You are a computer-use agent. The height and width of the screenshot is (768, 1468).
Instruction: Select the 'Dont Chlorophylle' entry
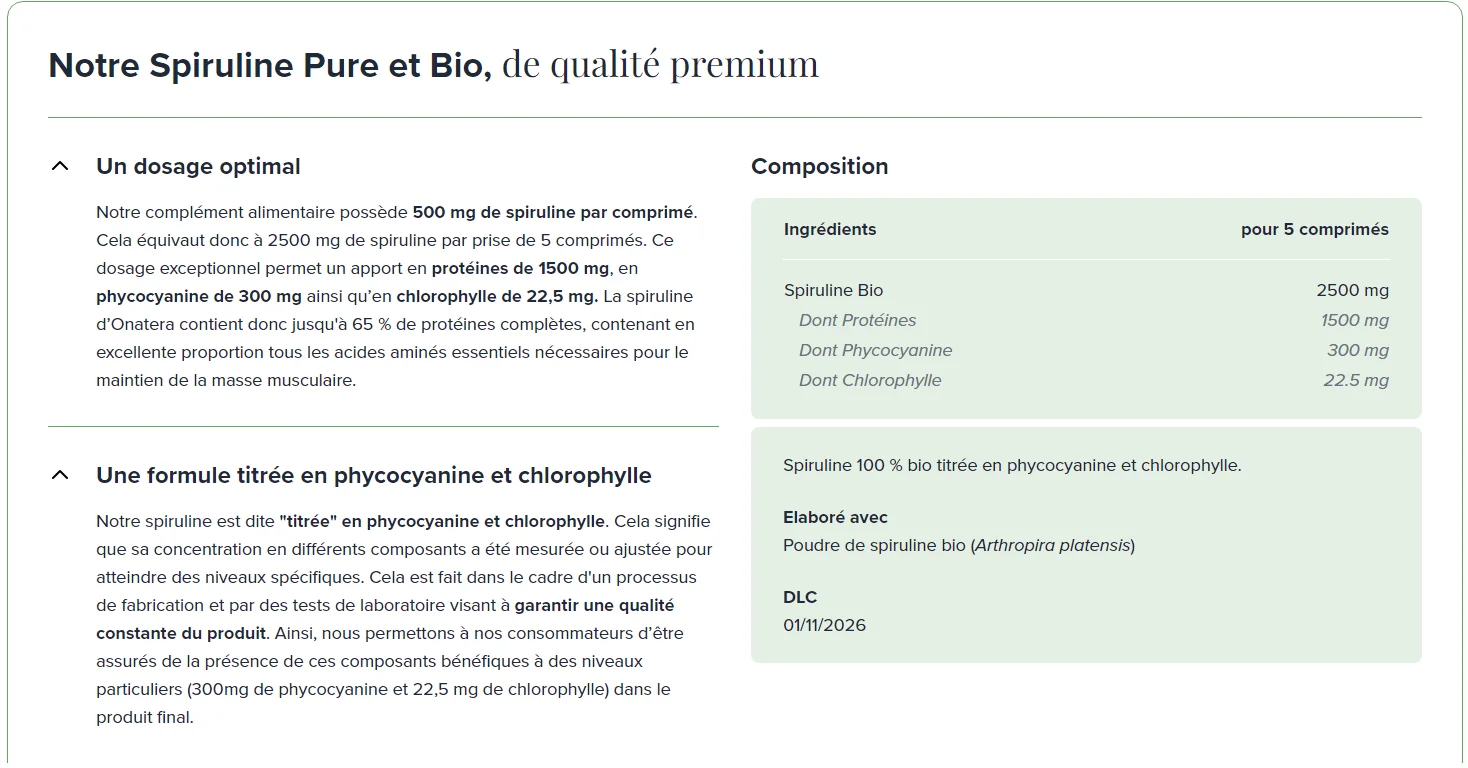pos(870,380)
